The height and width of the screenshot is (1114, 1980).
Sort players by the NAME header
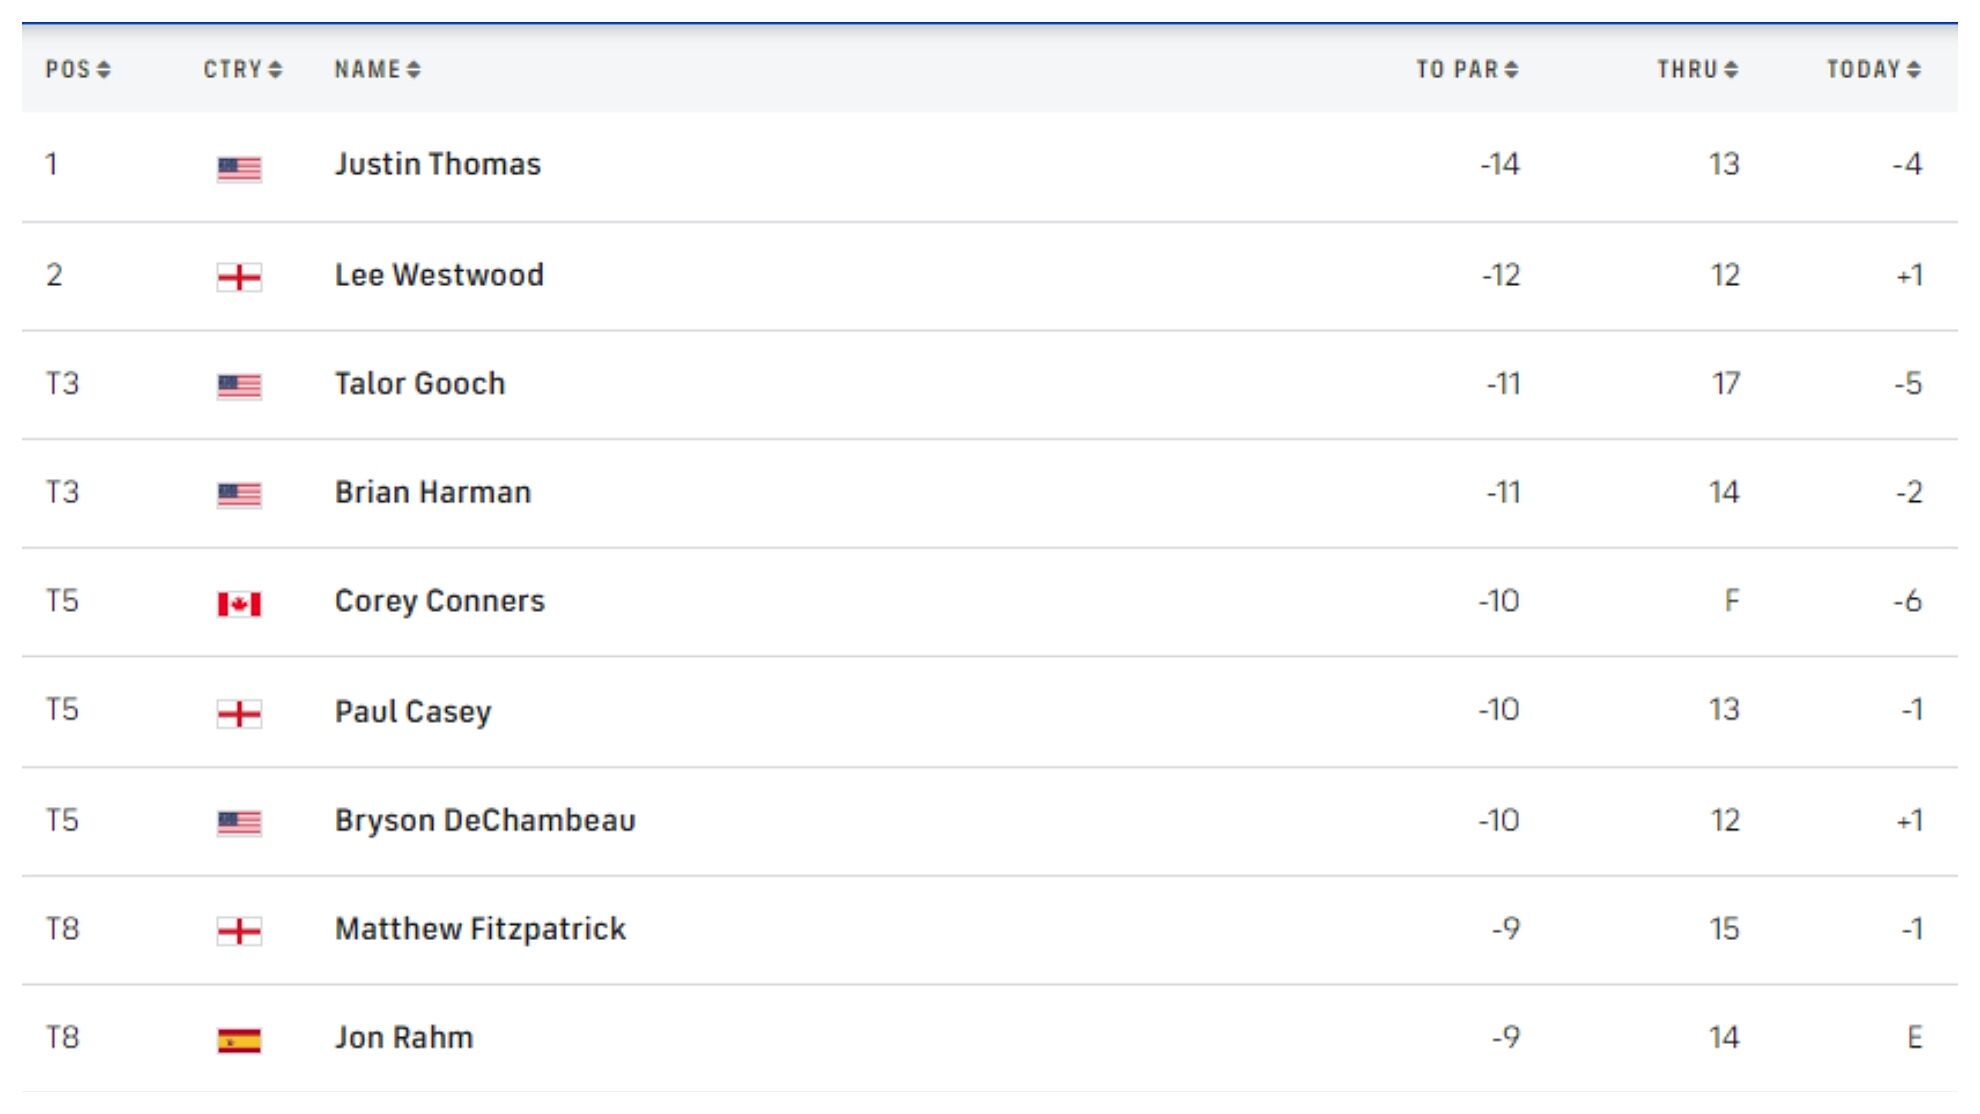(x=377, y=69)
